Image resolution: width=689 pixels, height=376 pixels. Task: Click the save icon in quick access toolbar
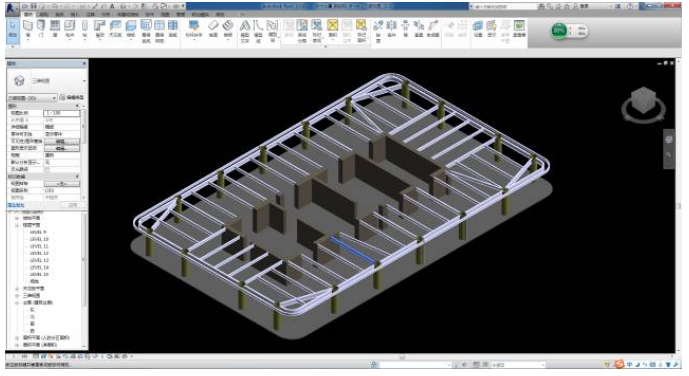tap(34, 6)
